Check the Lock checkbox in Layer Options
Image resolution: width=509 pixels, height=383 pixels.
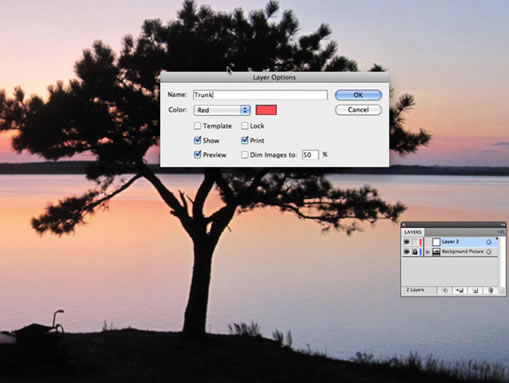(x=245, y=126)
